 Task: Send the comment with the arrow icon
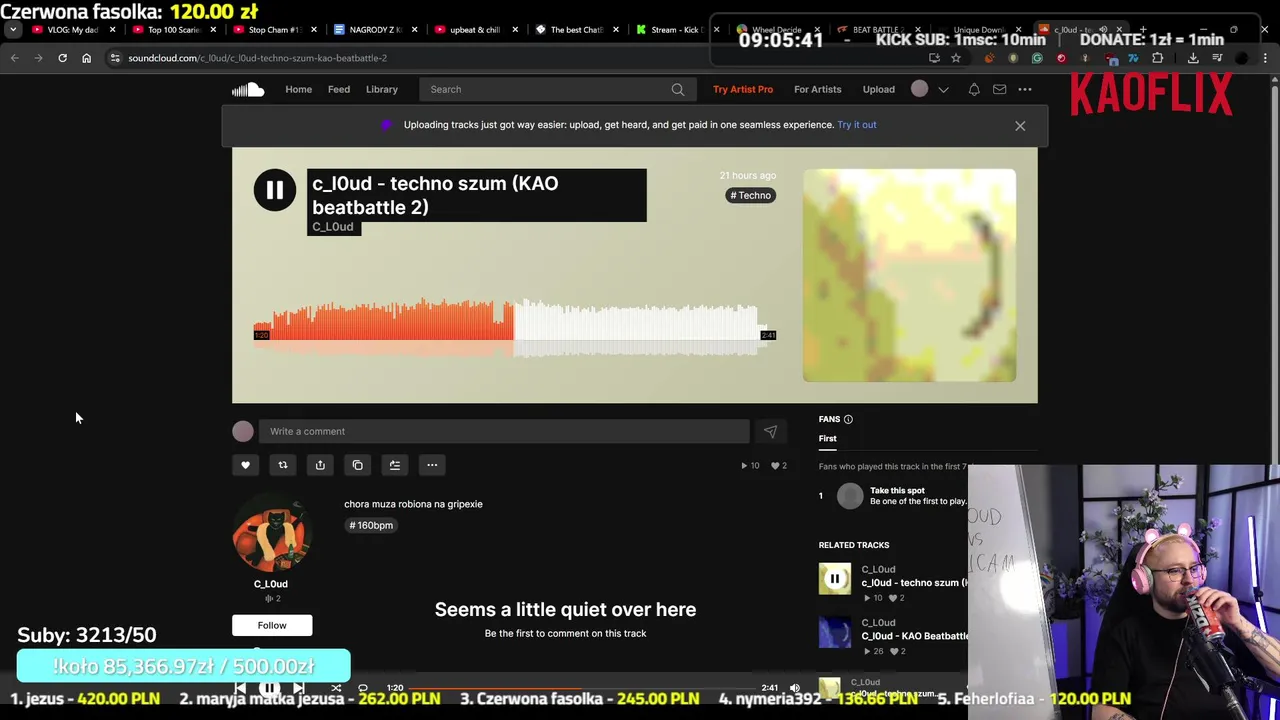pos(770,431)
